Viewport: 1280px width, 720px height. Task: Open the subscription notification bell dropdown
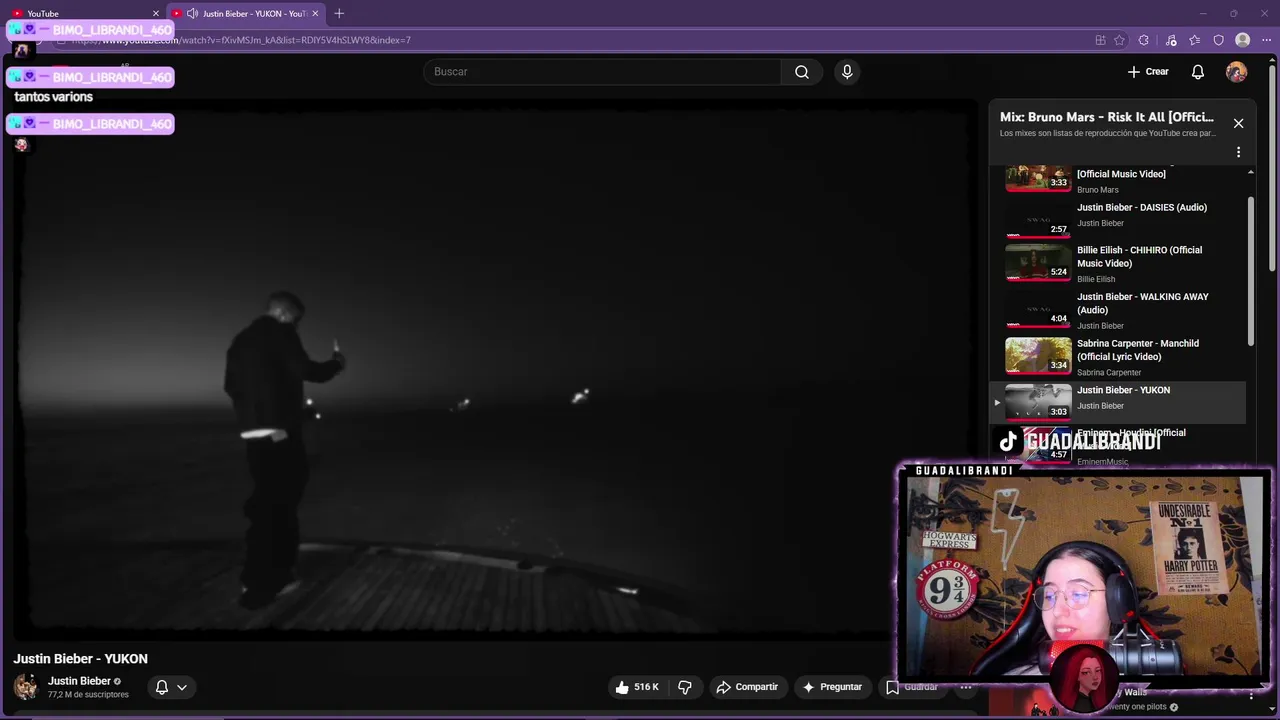point(171,687)
